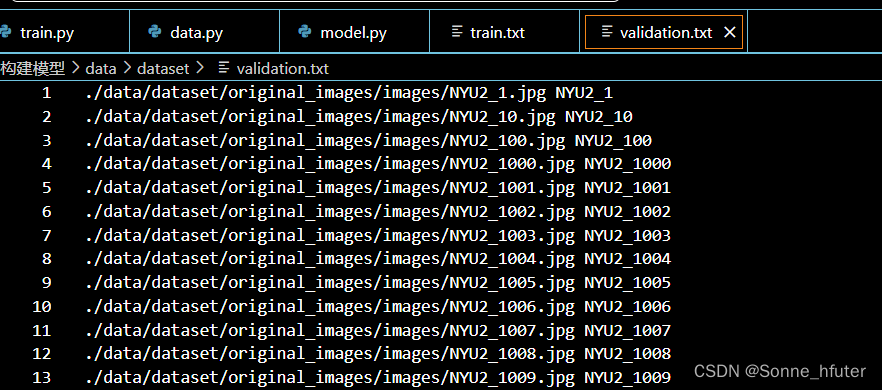Image resolution: width=882 pixels, height=390 pixels.
Task: Click line number 2 in the gutter
Action: click(46, 116)
